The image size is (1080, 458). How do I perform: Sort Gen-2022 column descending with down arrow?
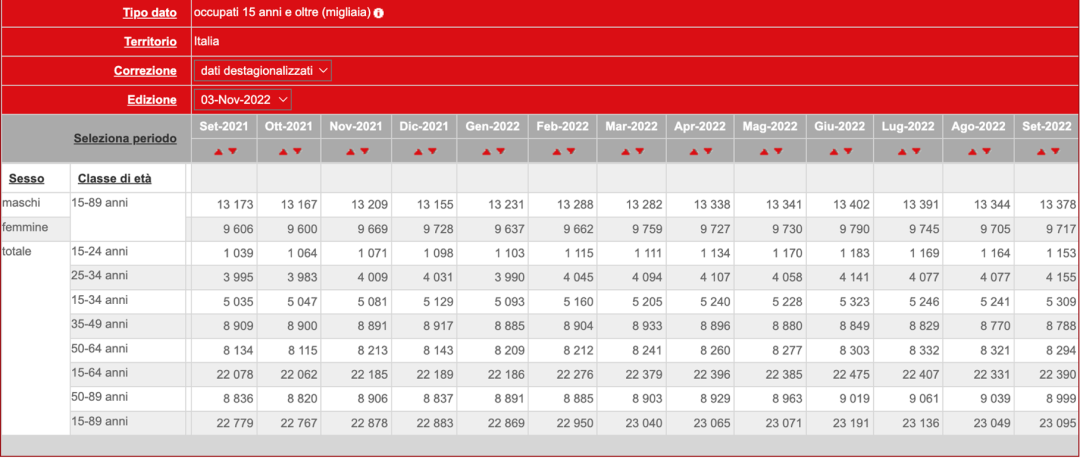click(501, 152)
